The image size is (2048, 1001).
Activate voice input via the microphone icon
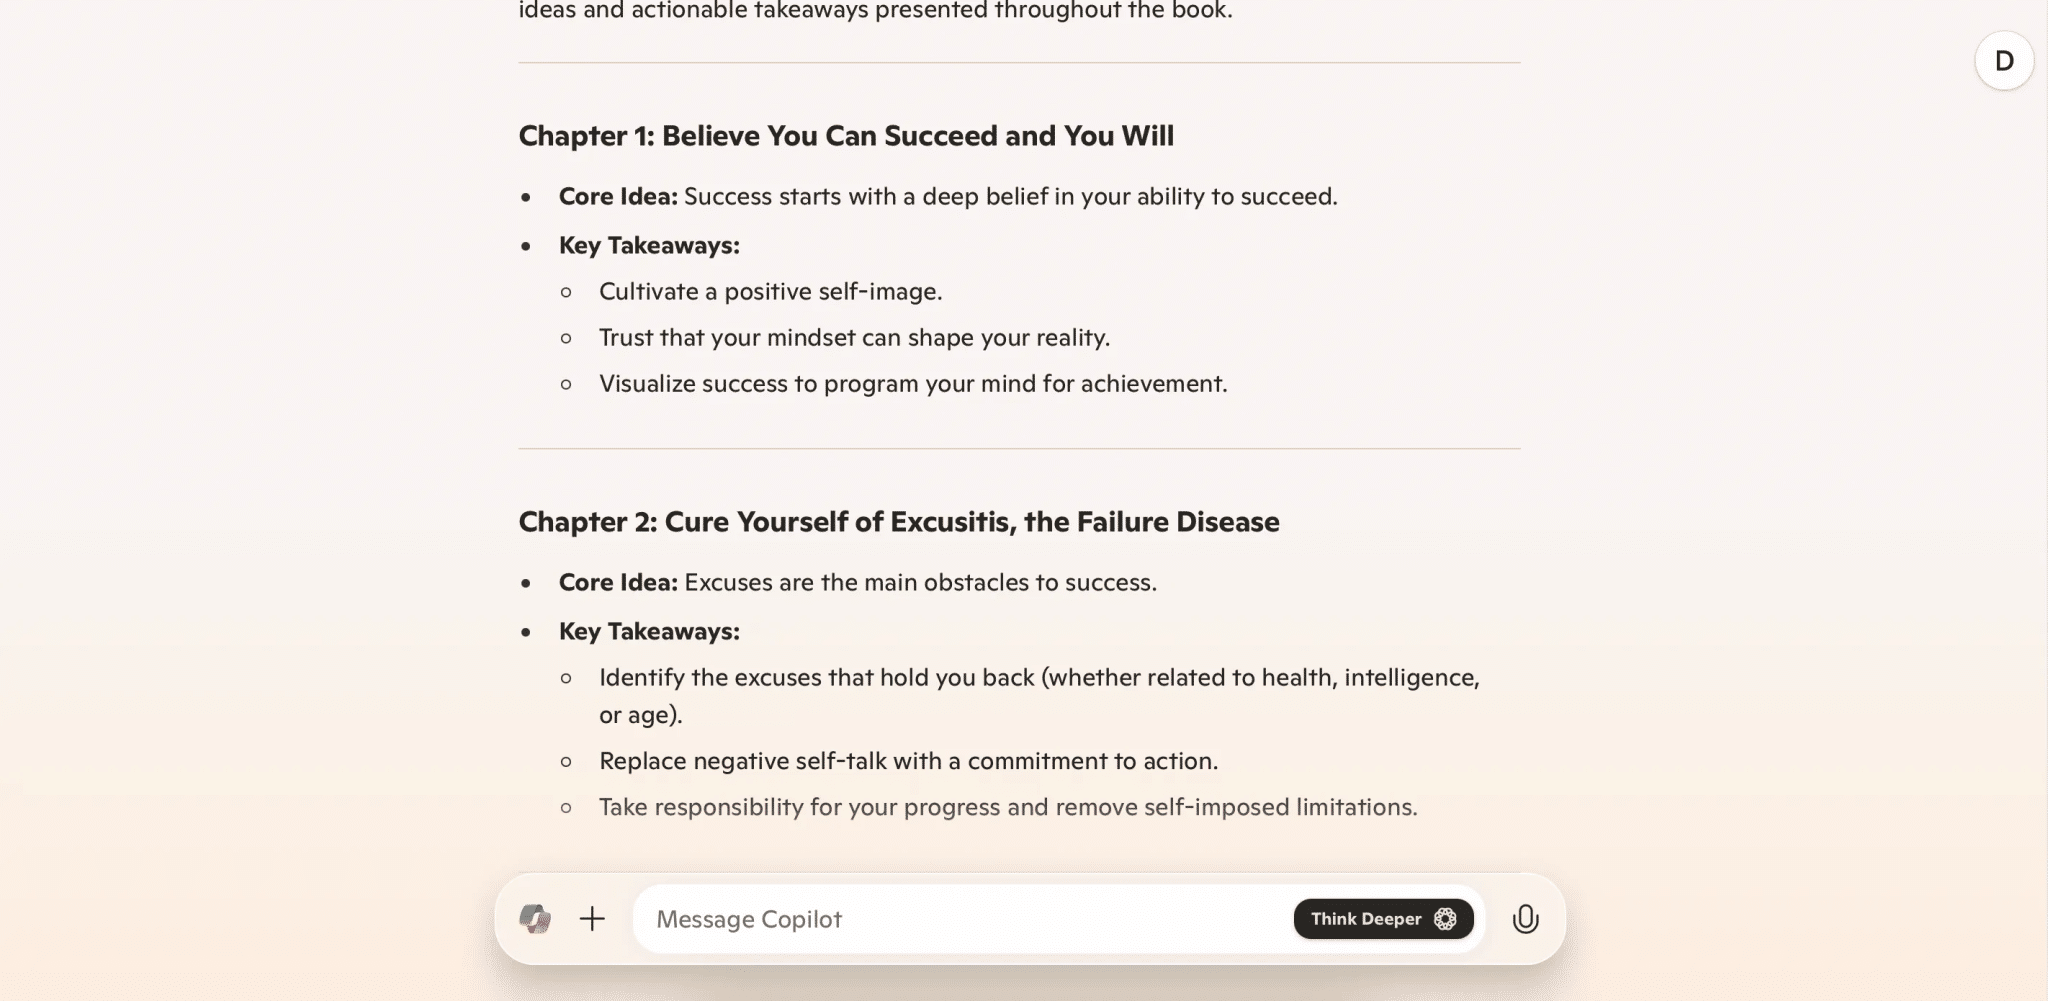1525,919
